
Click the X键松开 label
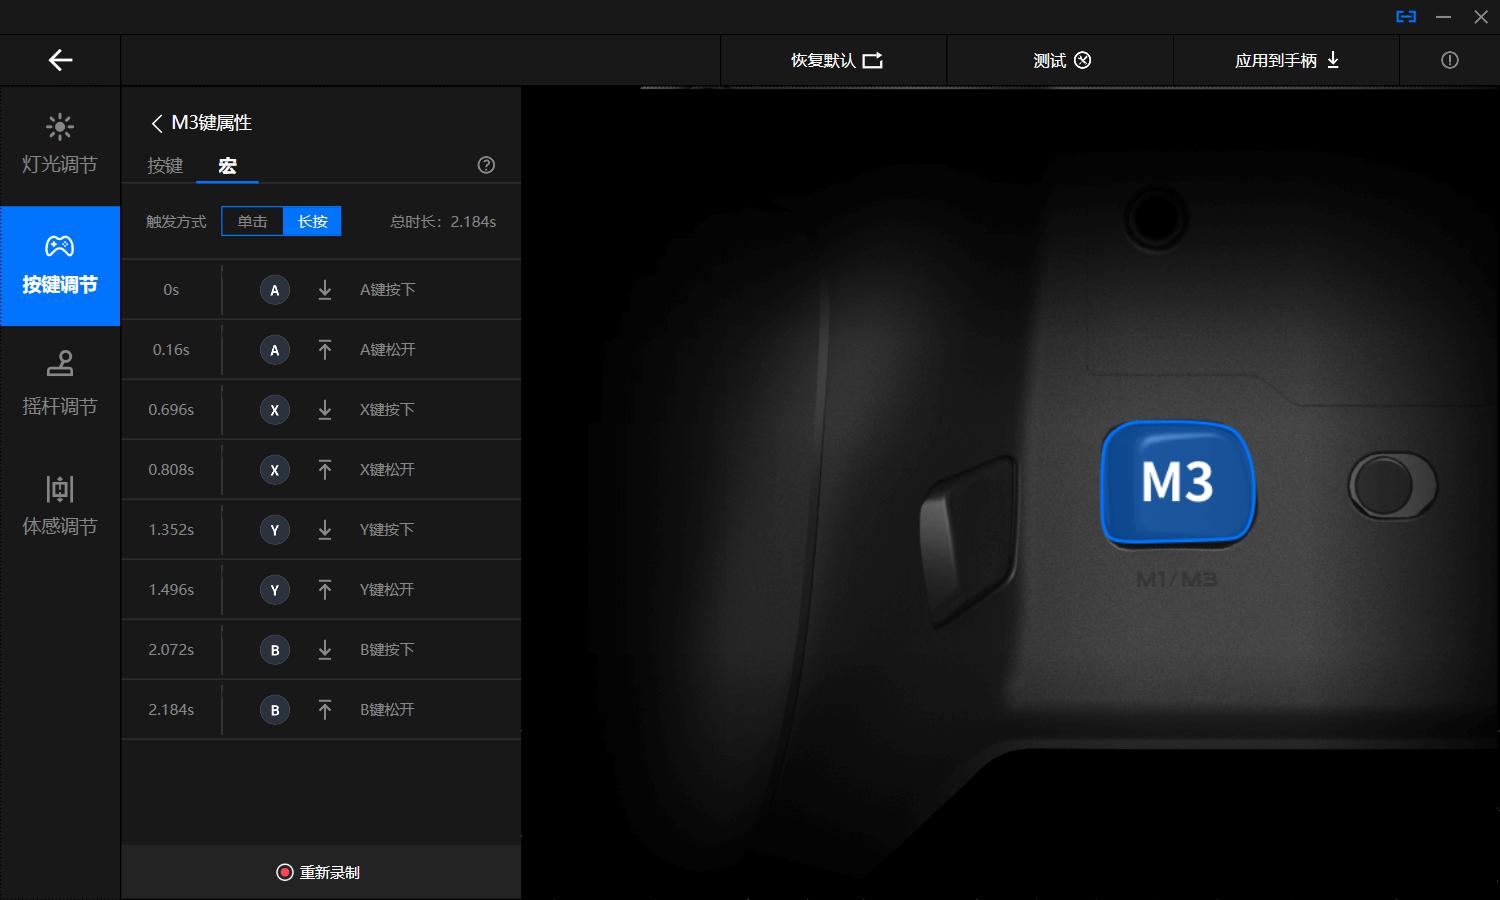(387, 470)
